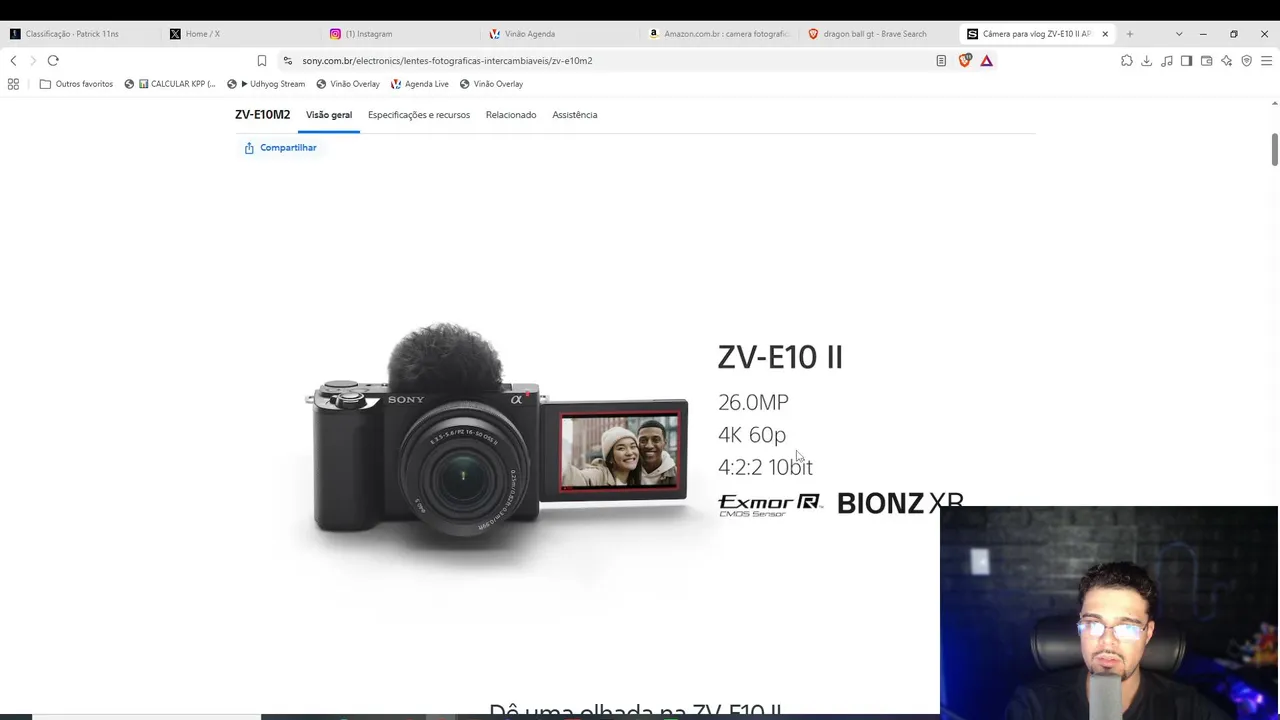Close the Sony ZV-E10 II tab

pyautogui.click(x=1105, y=34)
